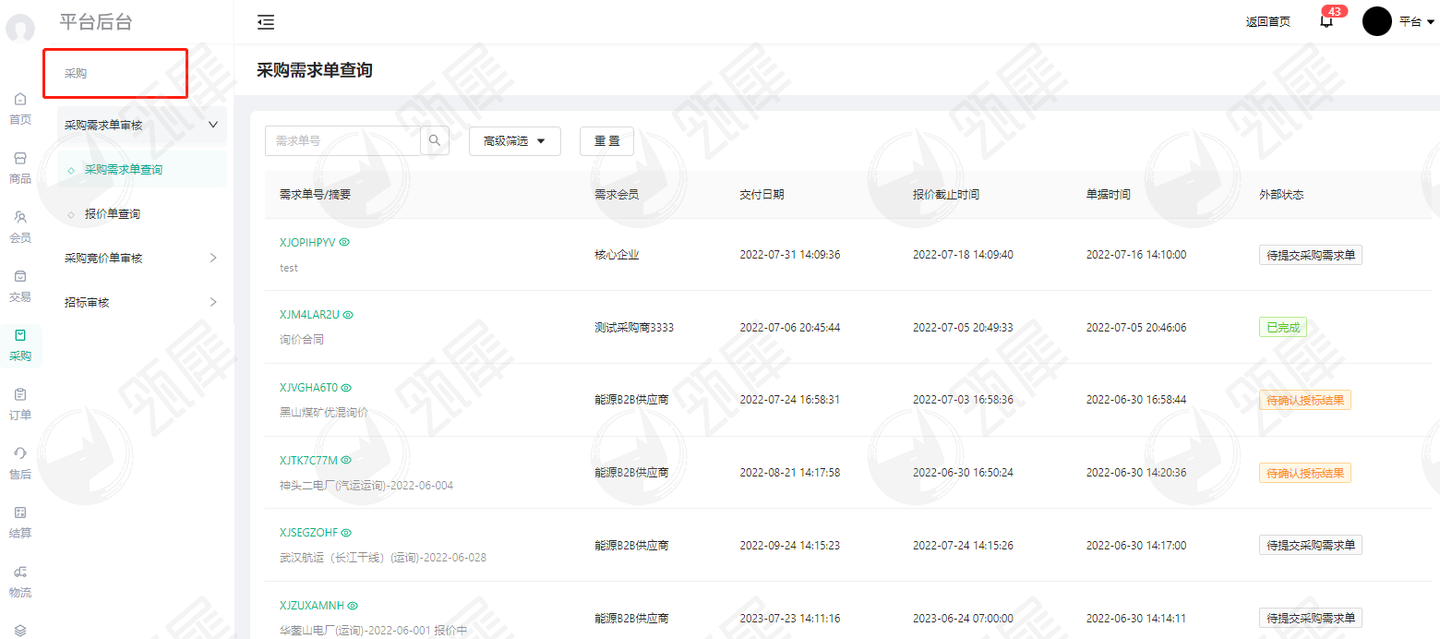Click the 需求会员 column header
The image size is (1440, 639).
617,194
